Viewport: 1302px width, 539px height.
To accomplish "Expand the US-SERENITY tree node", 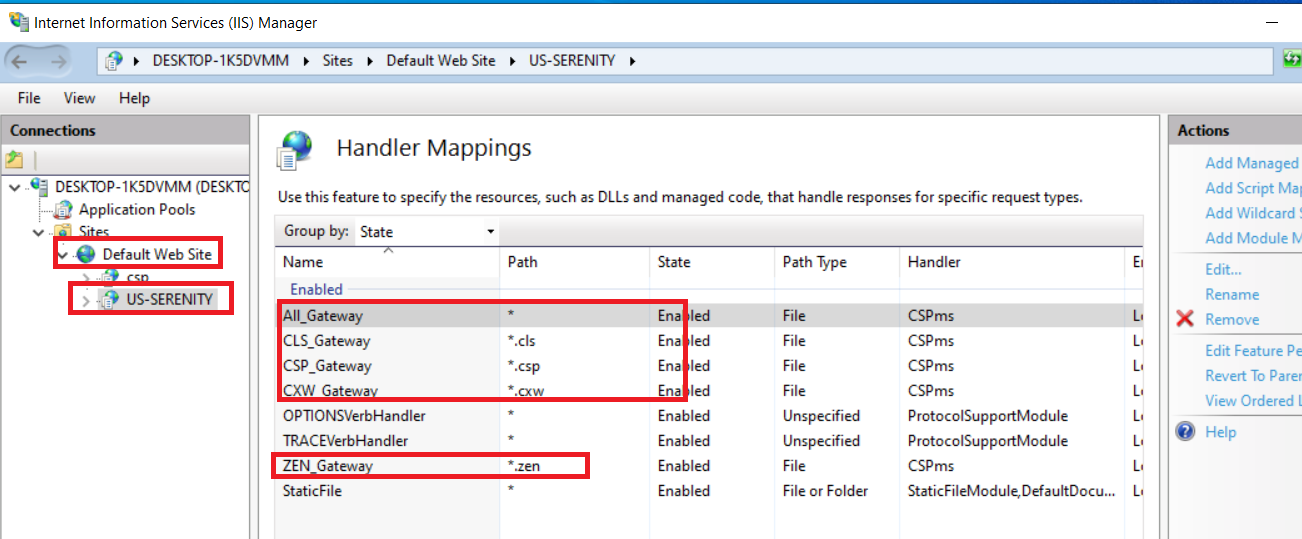I will point(86,299).
